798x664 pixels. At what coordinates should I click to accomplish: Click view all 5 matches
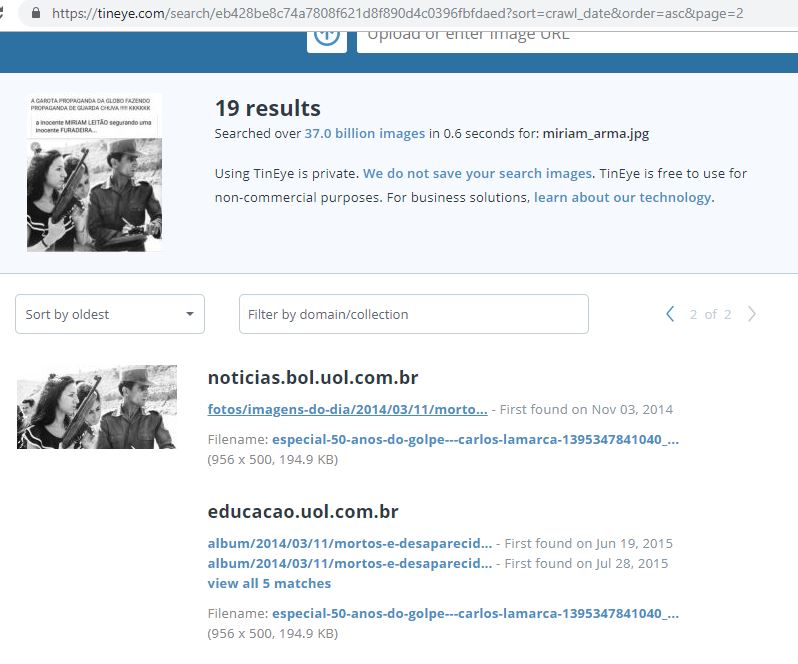[x=269, y=583]
